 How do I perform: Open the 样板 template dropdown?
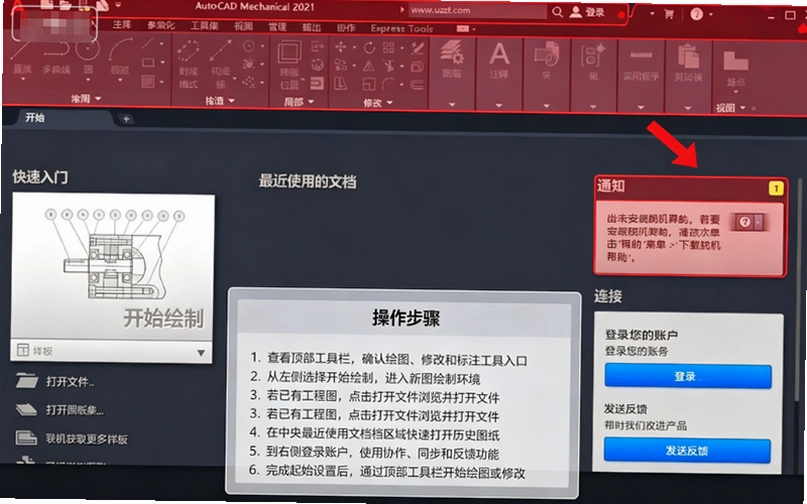click(x=201, y=353)
